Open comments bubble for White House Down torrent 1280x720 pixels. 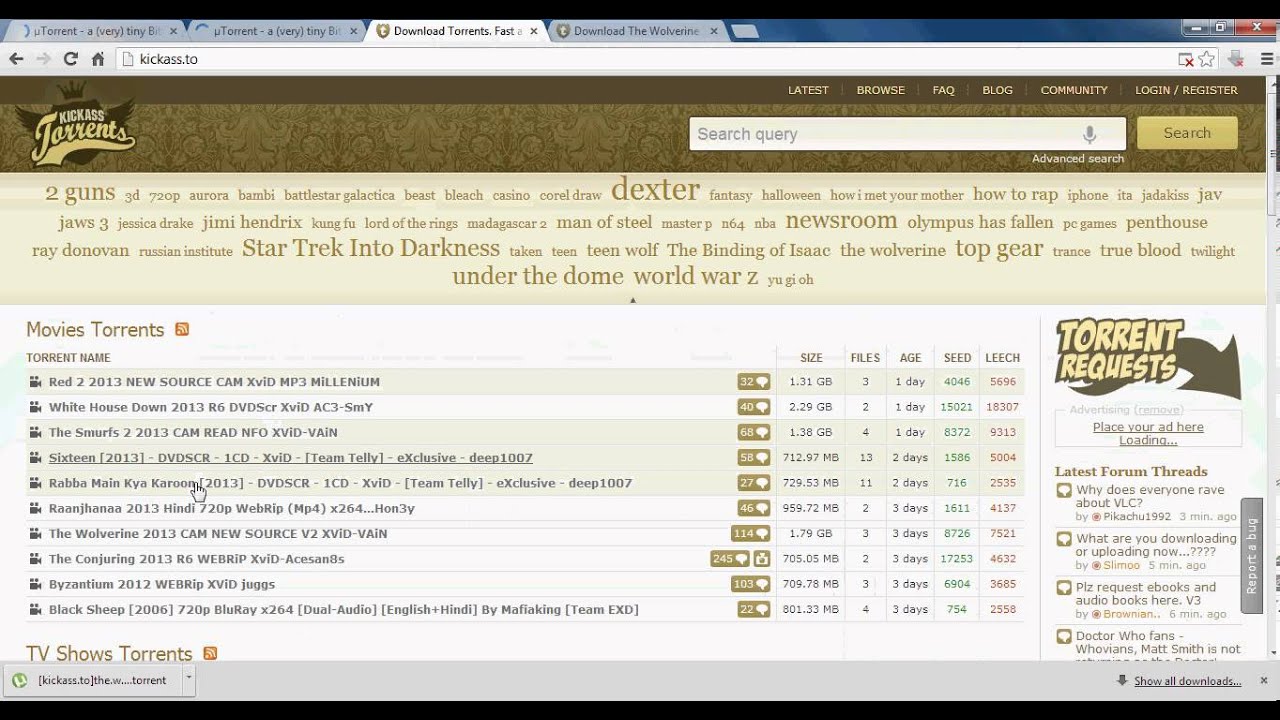[754, 407]
